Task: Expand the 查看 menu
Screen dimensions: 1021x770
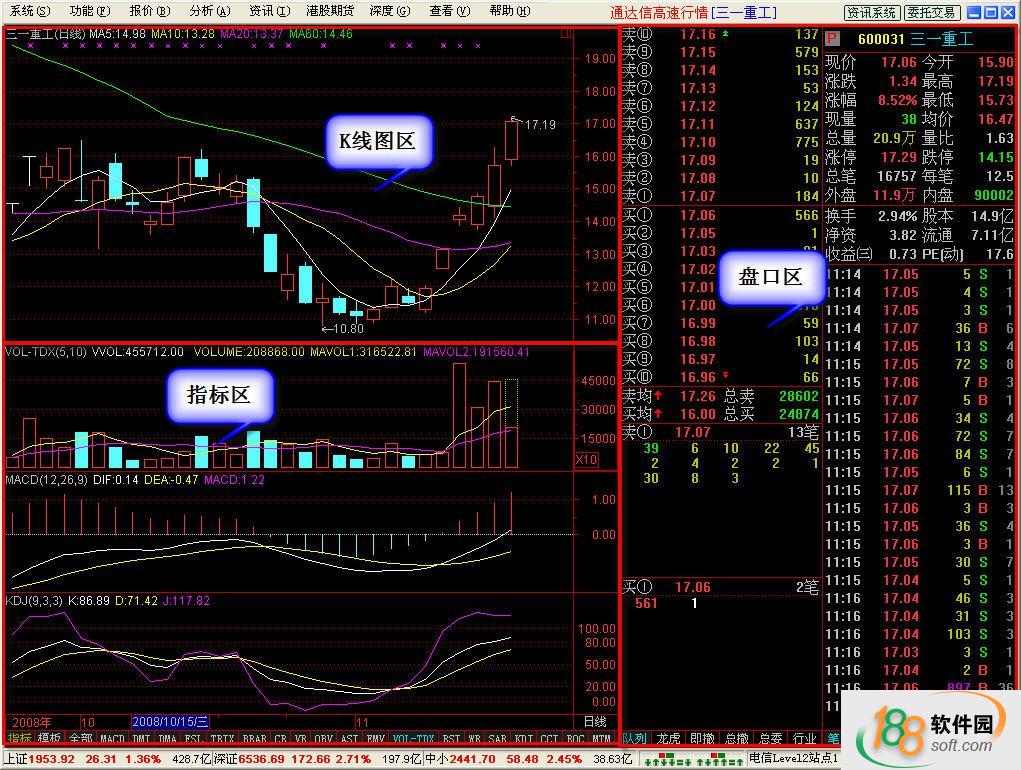Action: (449, 11)
